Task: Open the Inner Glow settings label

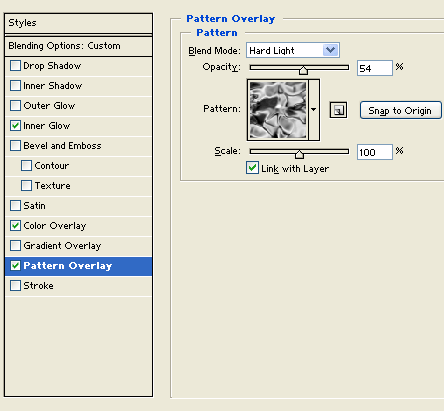Action: coord(47,126)
